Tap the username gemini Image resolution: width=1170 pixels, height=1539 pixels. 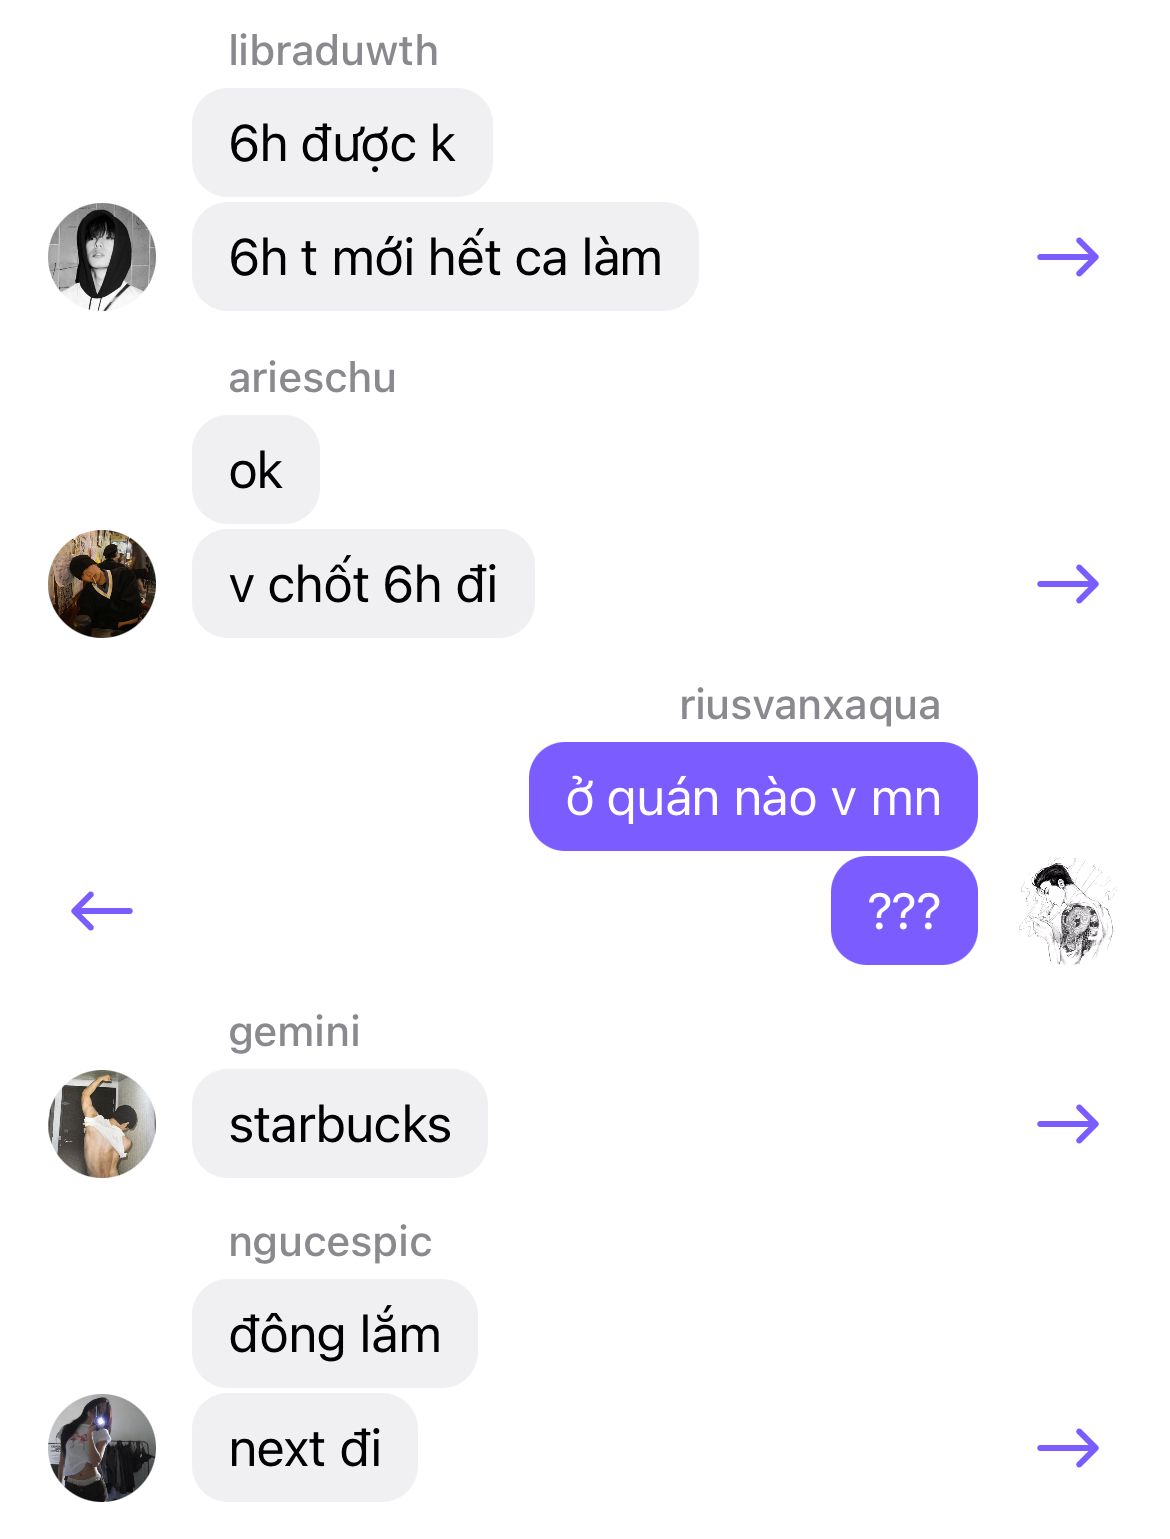tap(295, 1032)
